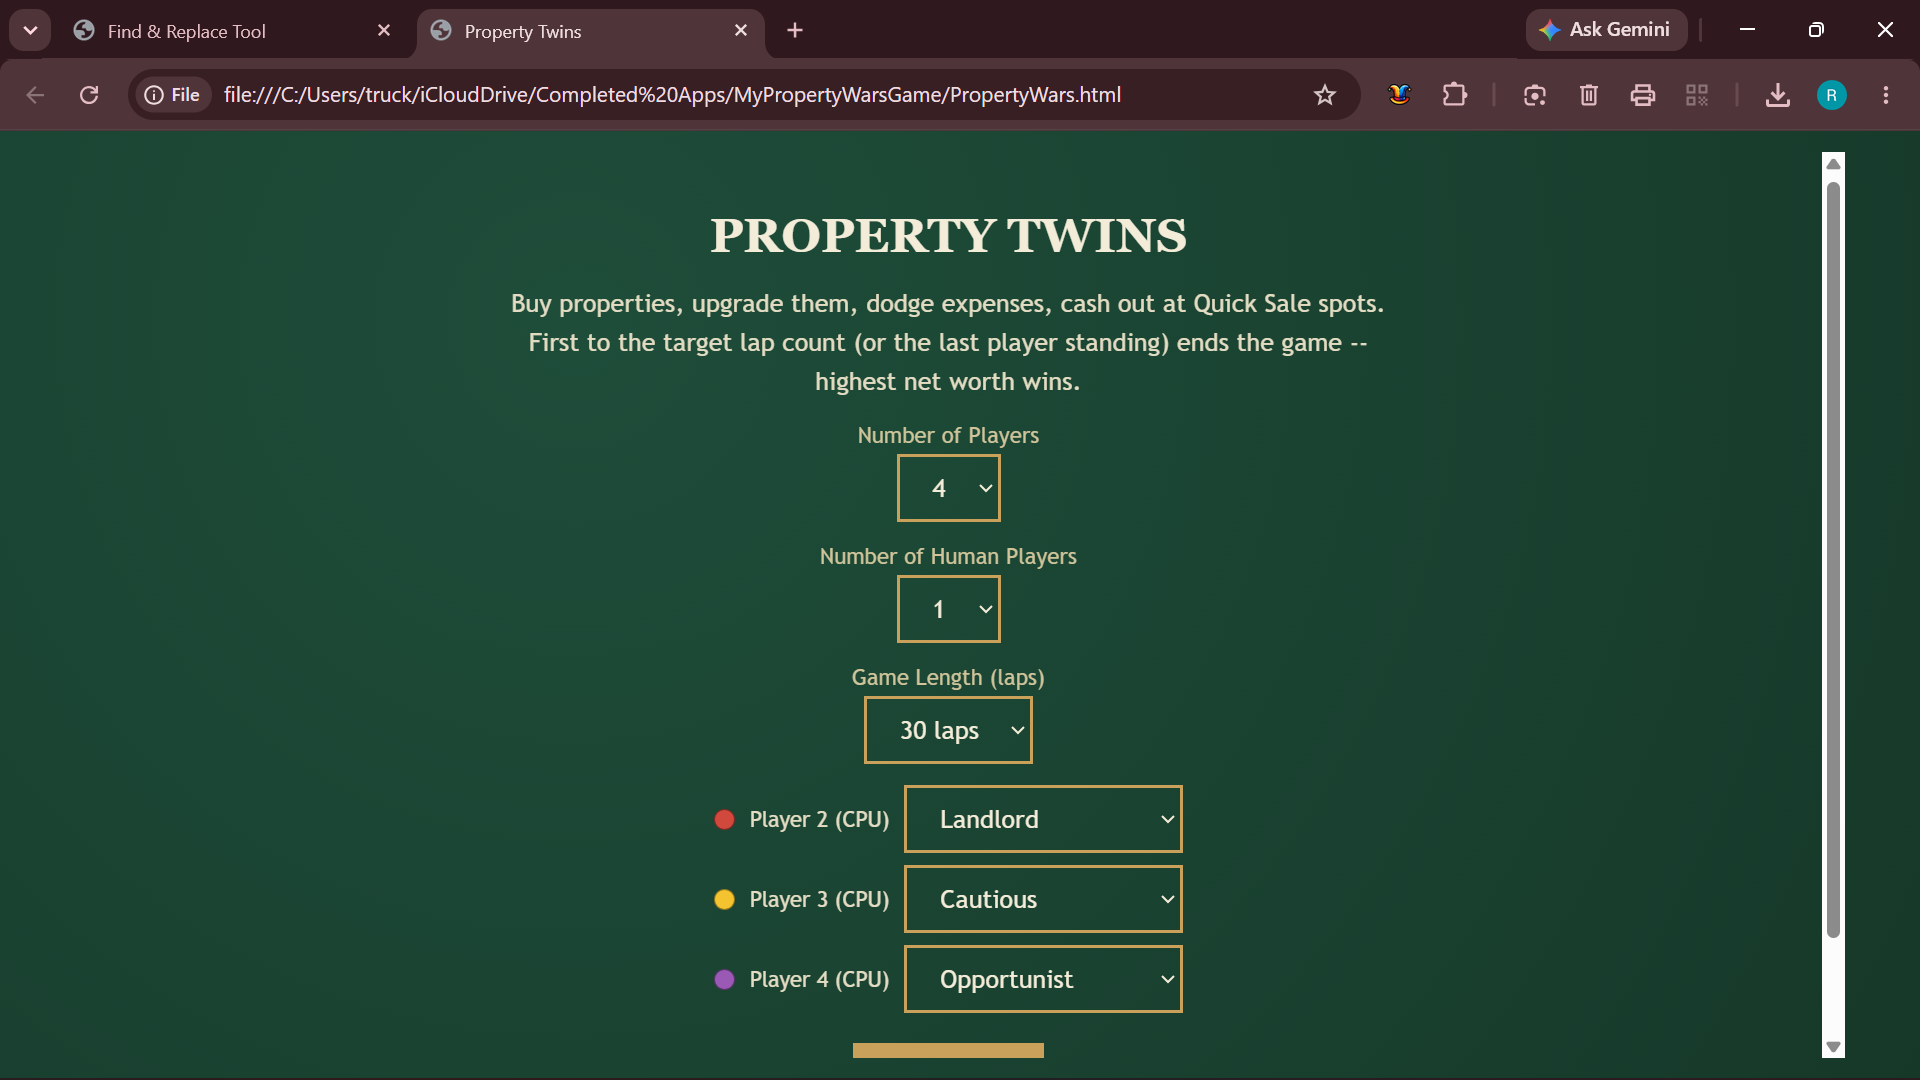Reload the Property Twins page
Image resolution: width=1920 pixels, height=1080 pixels.
89,95
